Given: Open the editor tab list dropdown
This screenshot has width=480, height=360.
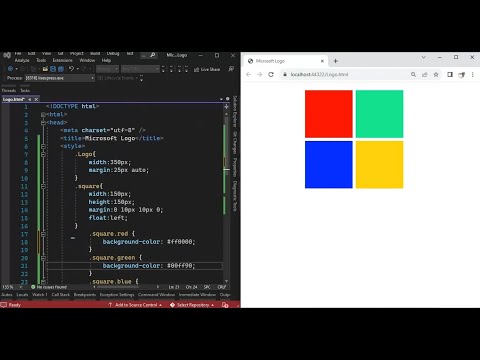Looking at the screenshot, I should point(221,99).
